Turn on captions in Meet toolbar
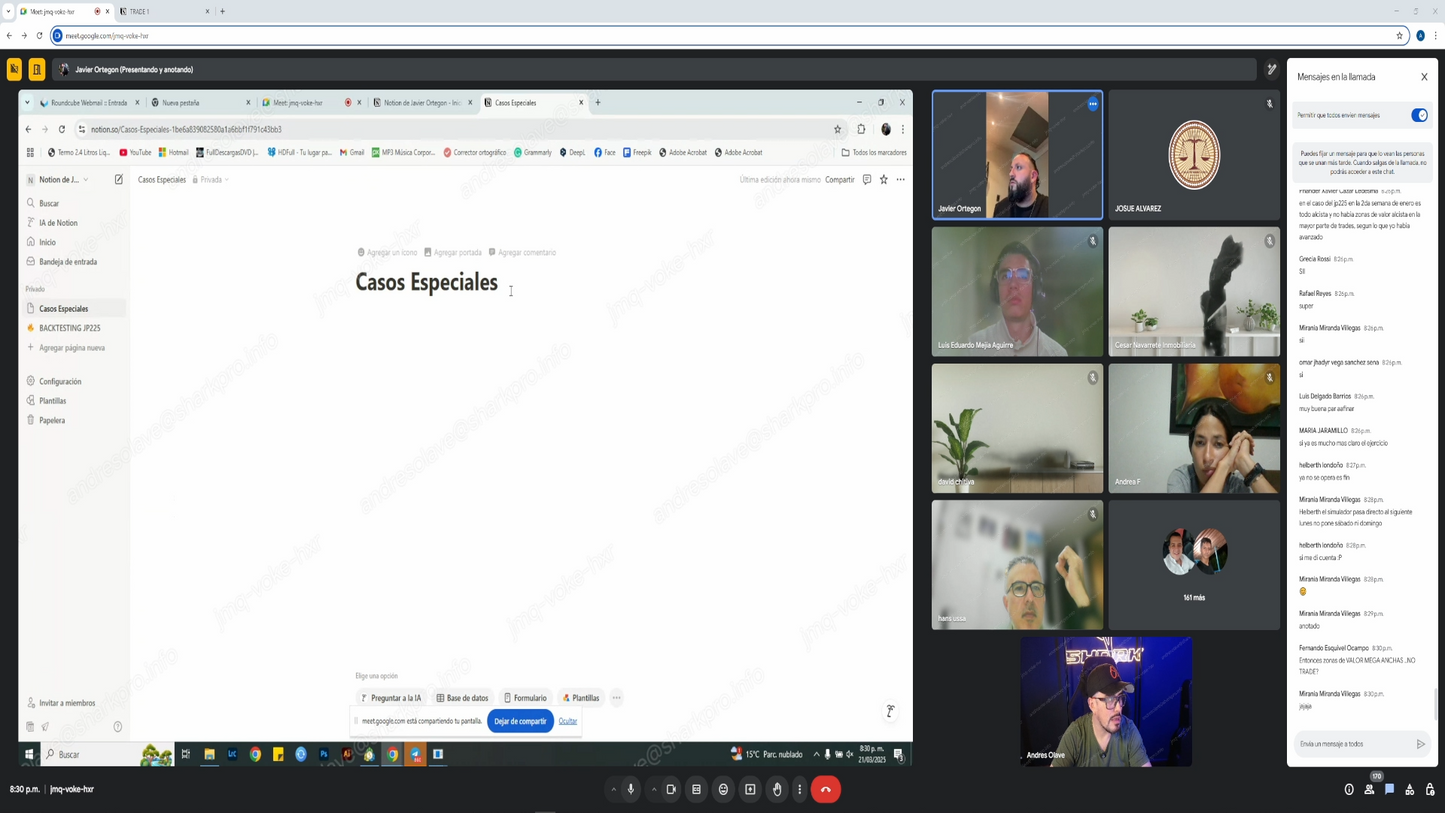Viewport: 1445px width, 813px height. tap(697, 789)
